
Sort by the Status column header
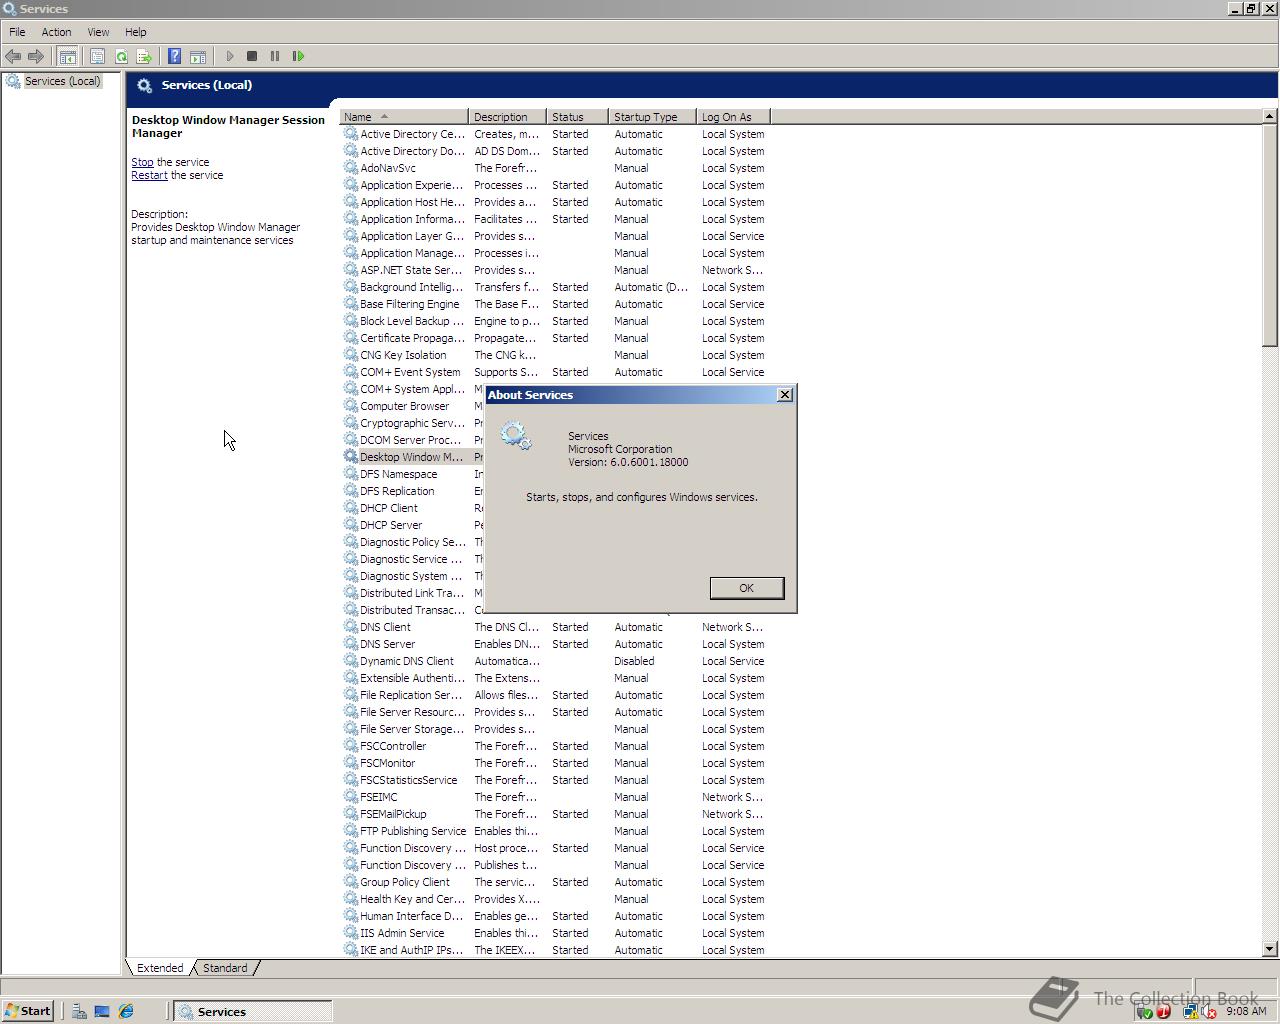tap(577, 117)
